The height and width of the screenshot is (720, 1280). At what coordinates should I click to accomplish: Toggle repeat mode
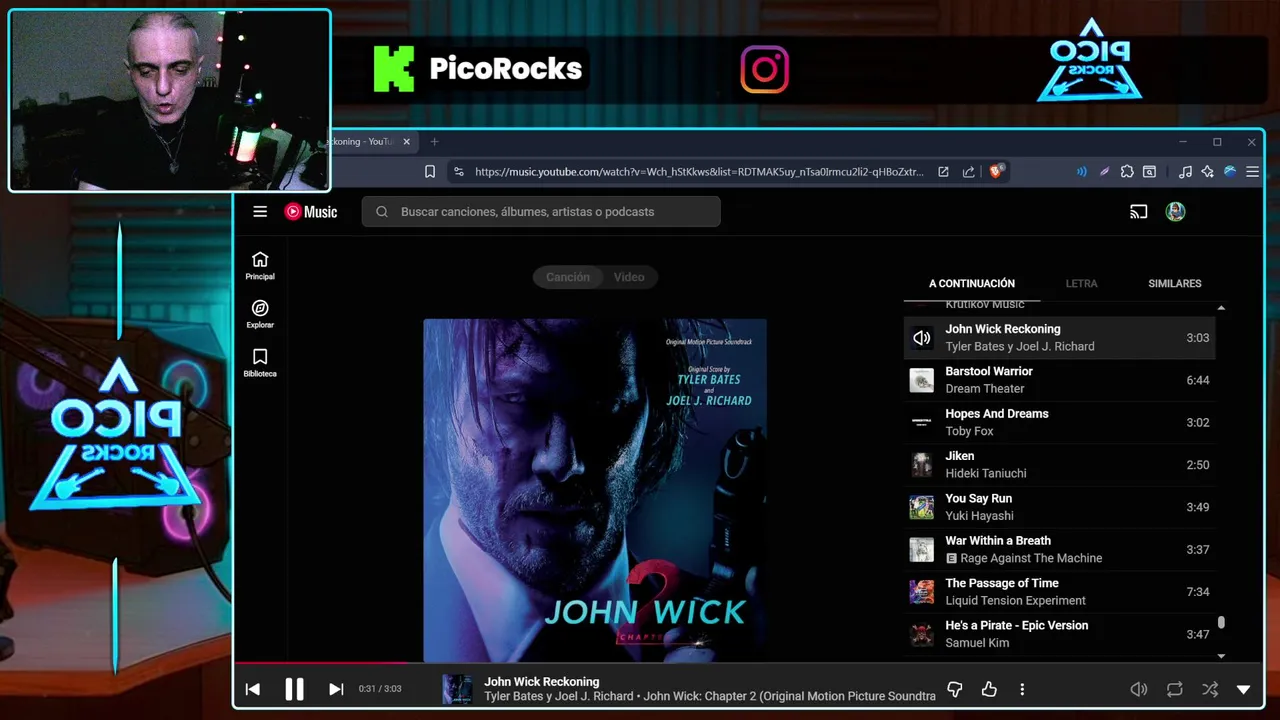click(x=1175, y=689)
